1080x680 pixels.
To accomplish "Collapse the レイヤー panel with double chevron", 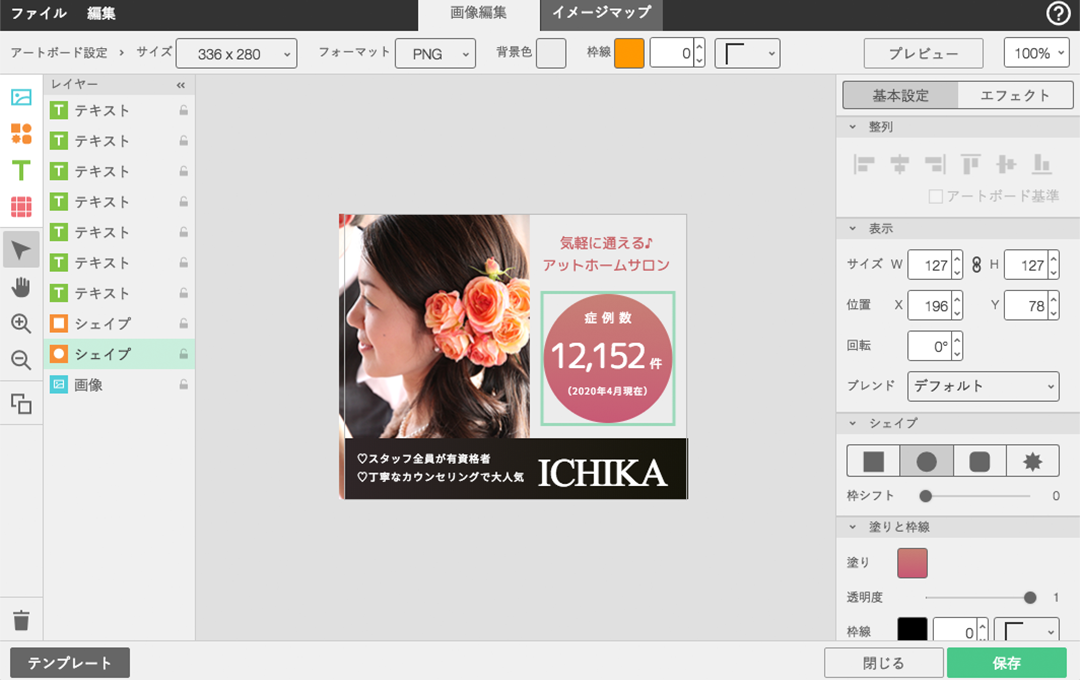I will (180, 85).
